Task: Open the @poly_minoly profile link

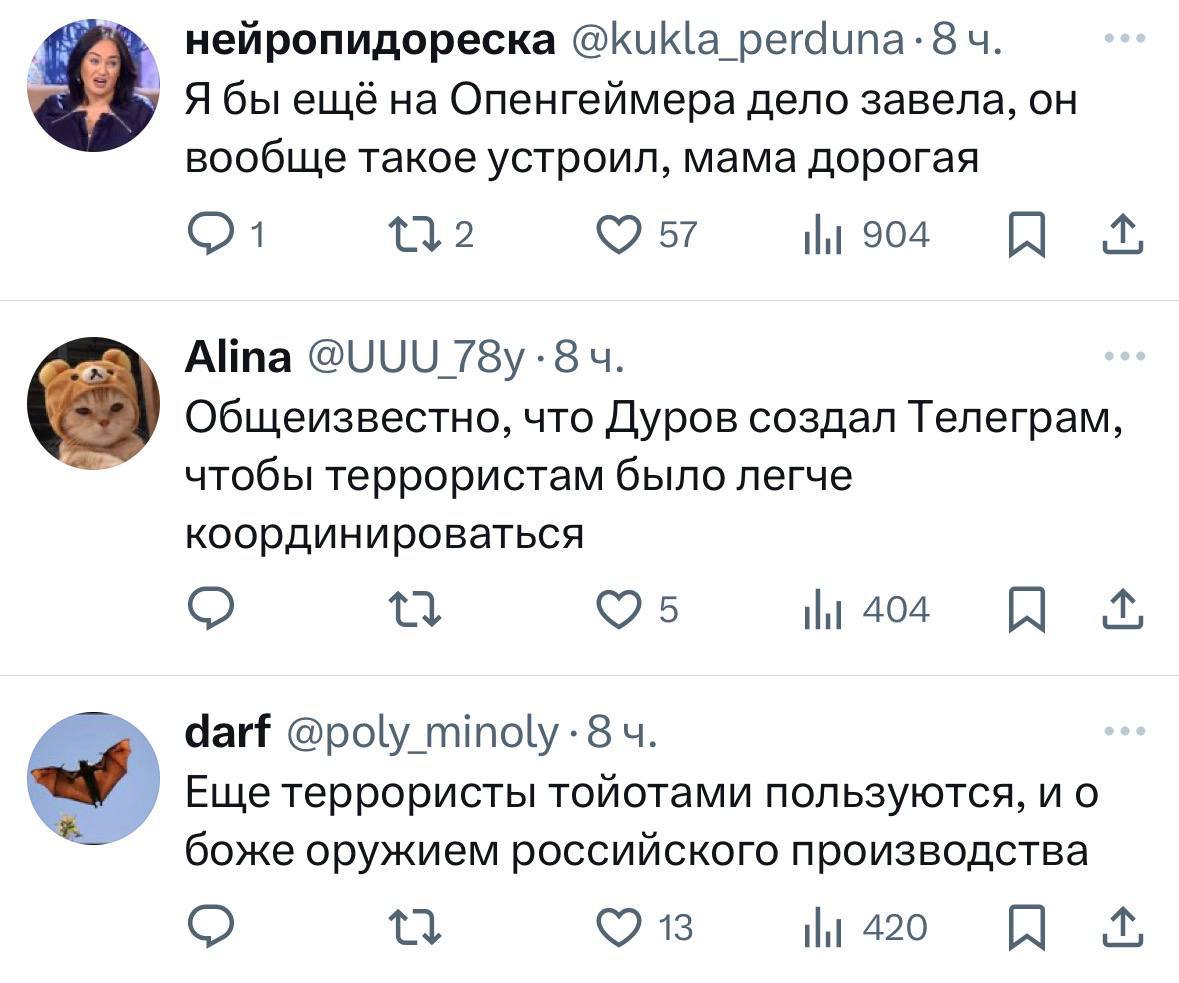Action: pyautogui.click(x=423, y=733)
